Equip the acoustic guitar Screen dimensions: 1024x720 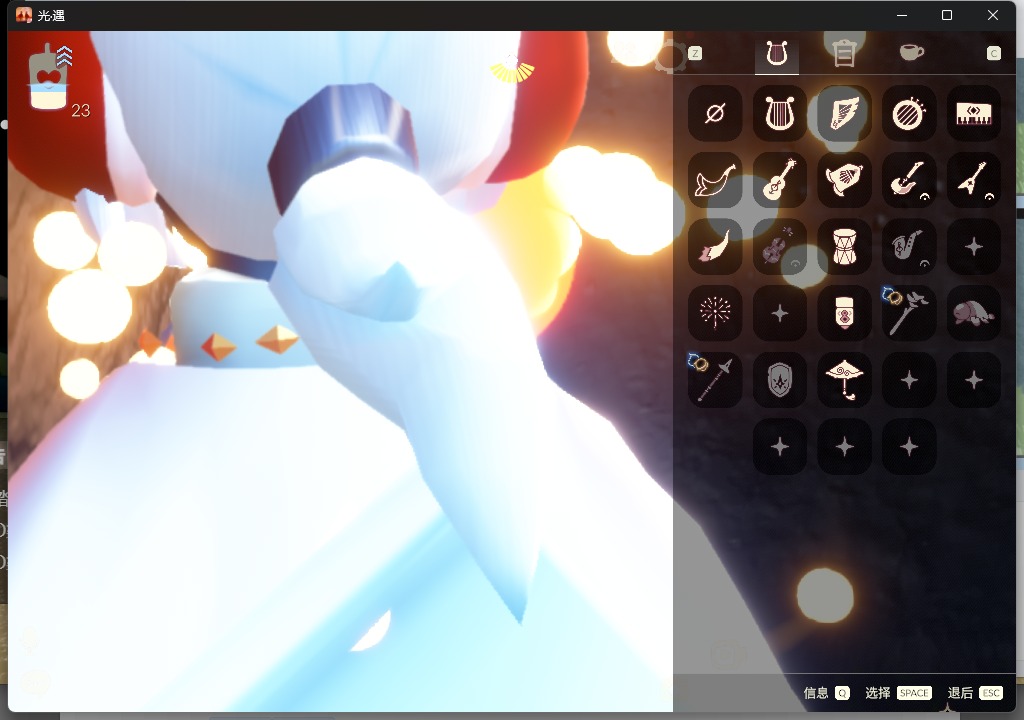(779, 180)
